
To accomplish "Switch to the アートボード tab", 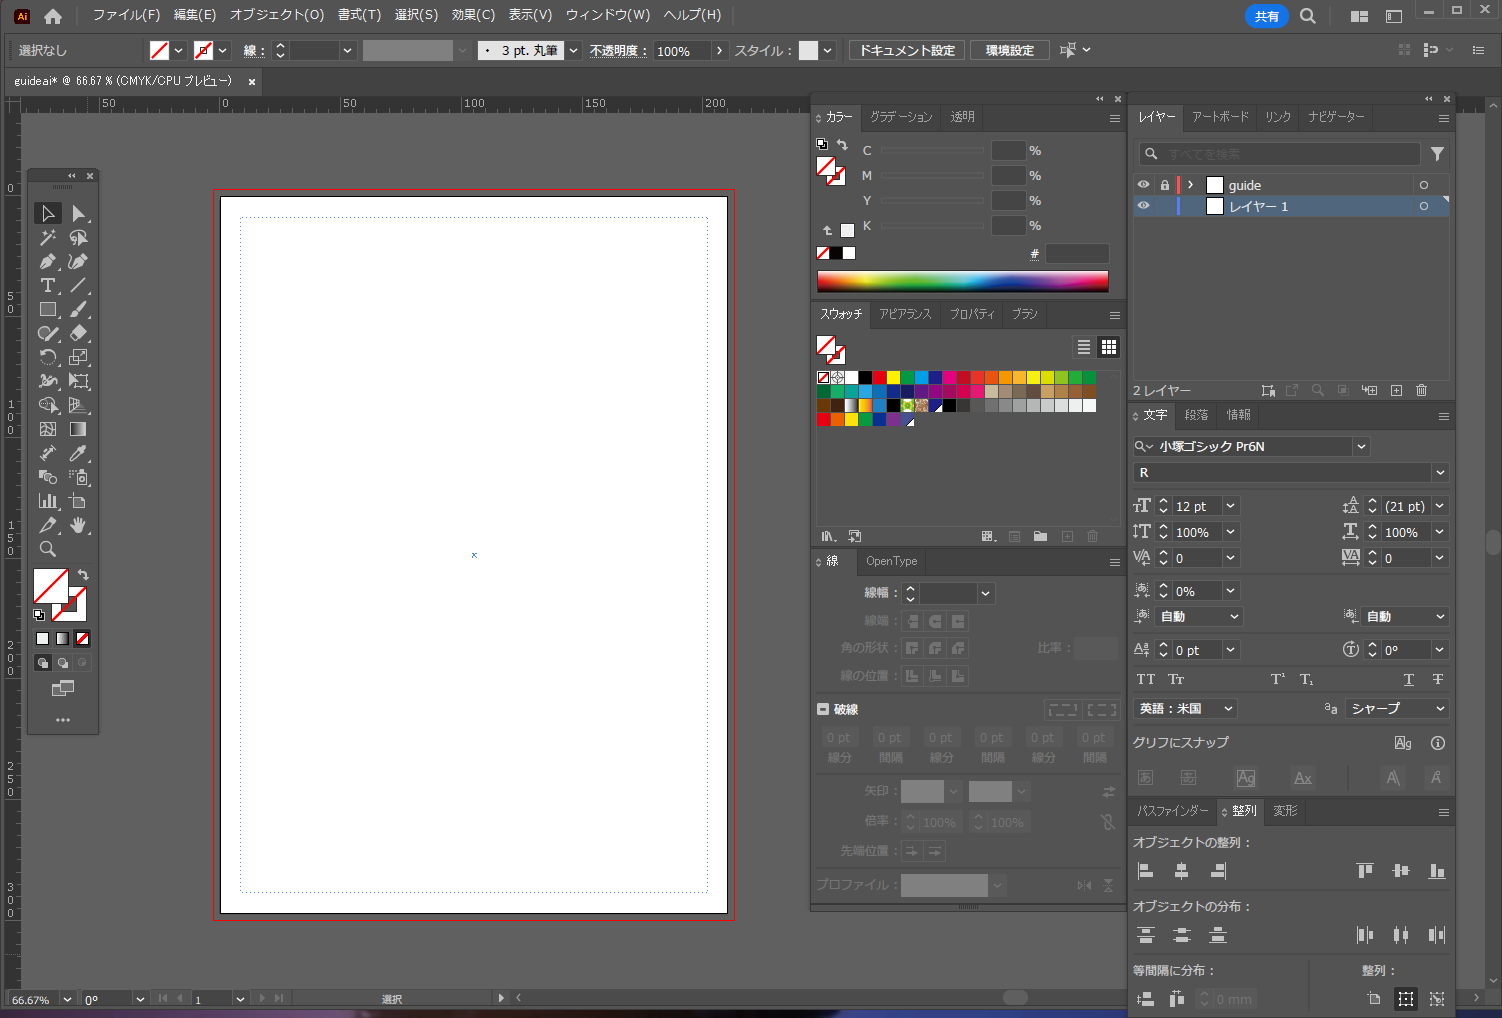I will [x=1220, y=117].
